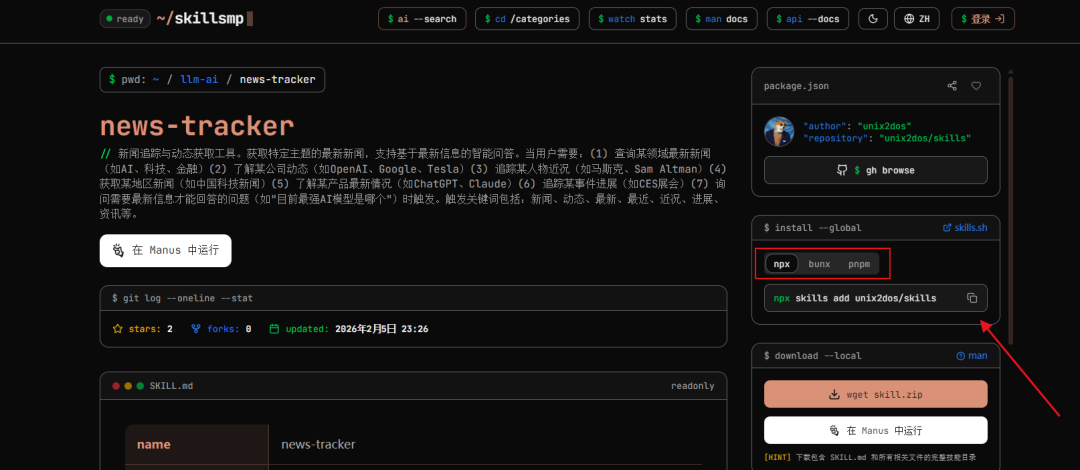Select the npx package manager tab

(x=782, y=264)
